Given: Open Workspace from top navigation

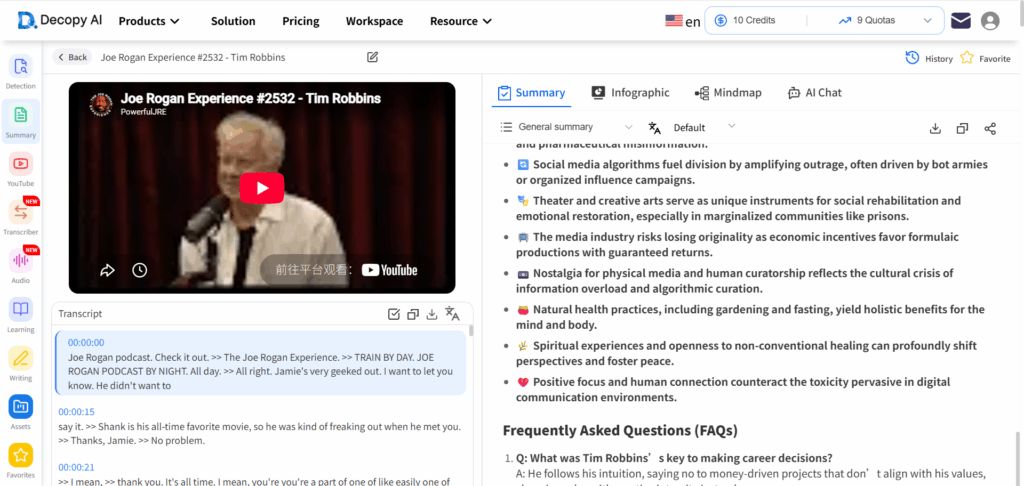Looking at the screenshot, I should click(x=374, y=21).
